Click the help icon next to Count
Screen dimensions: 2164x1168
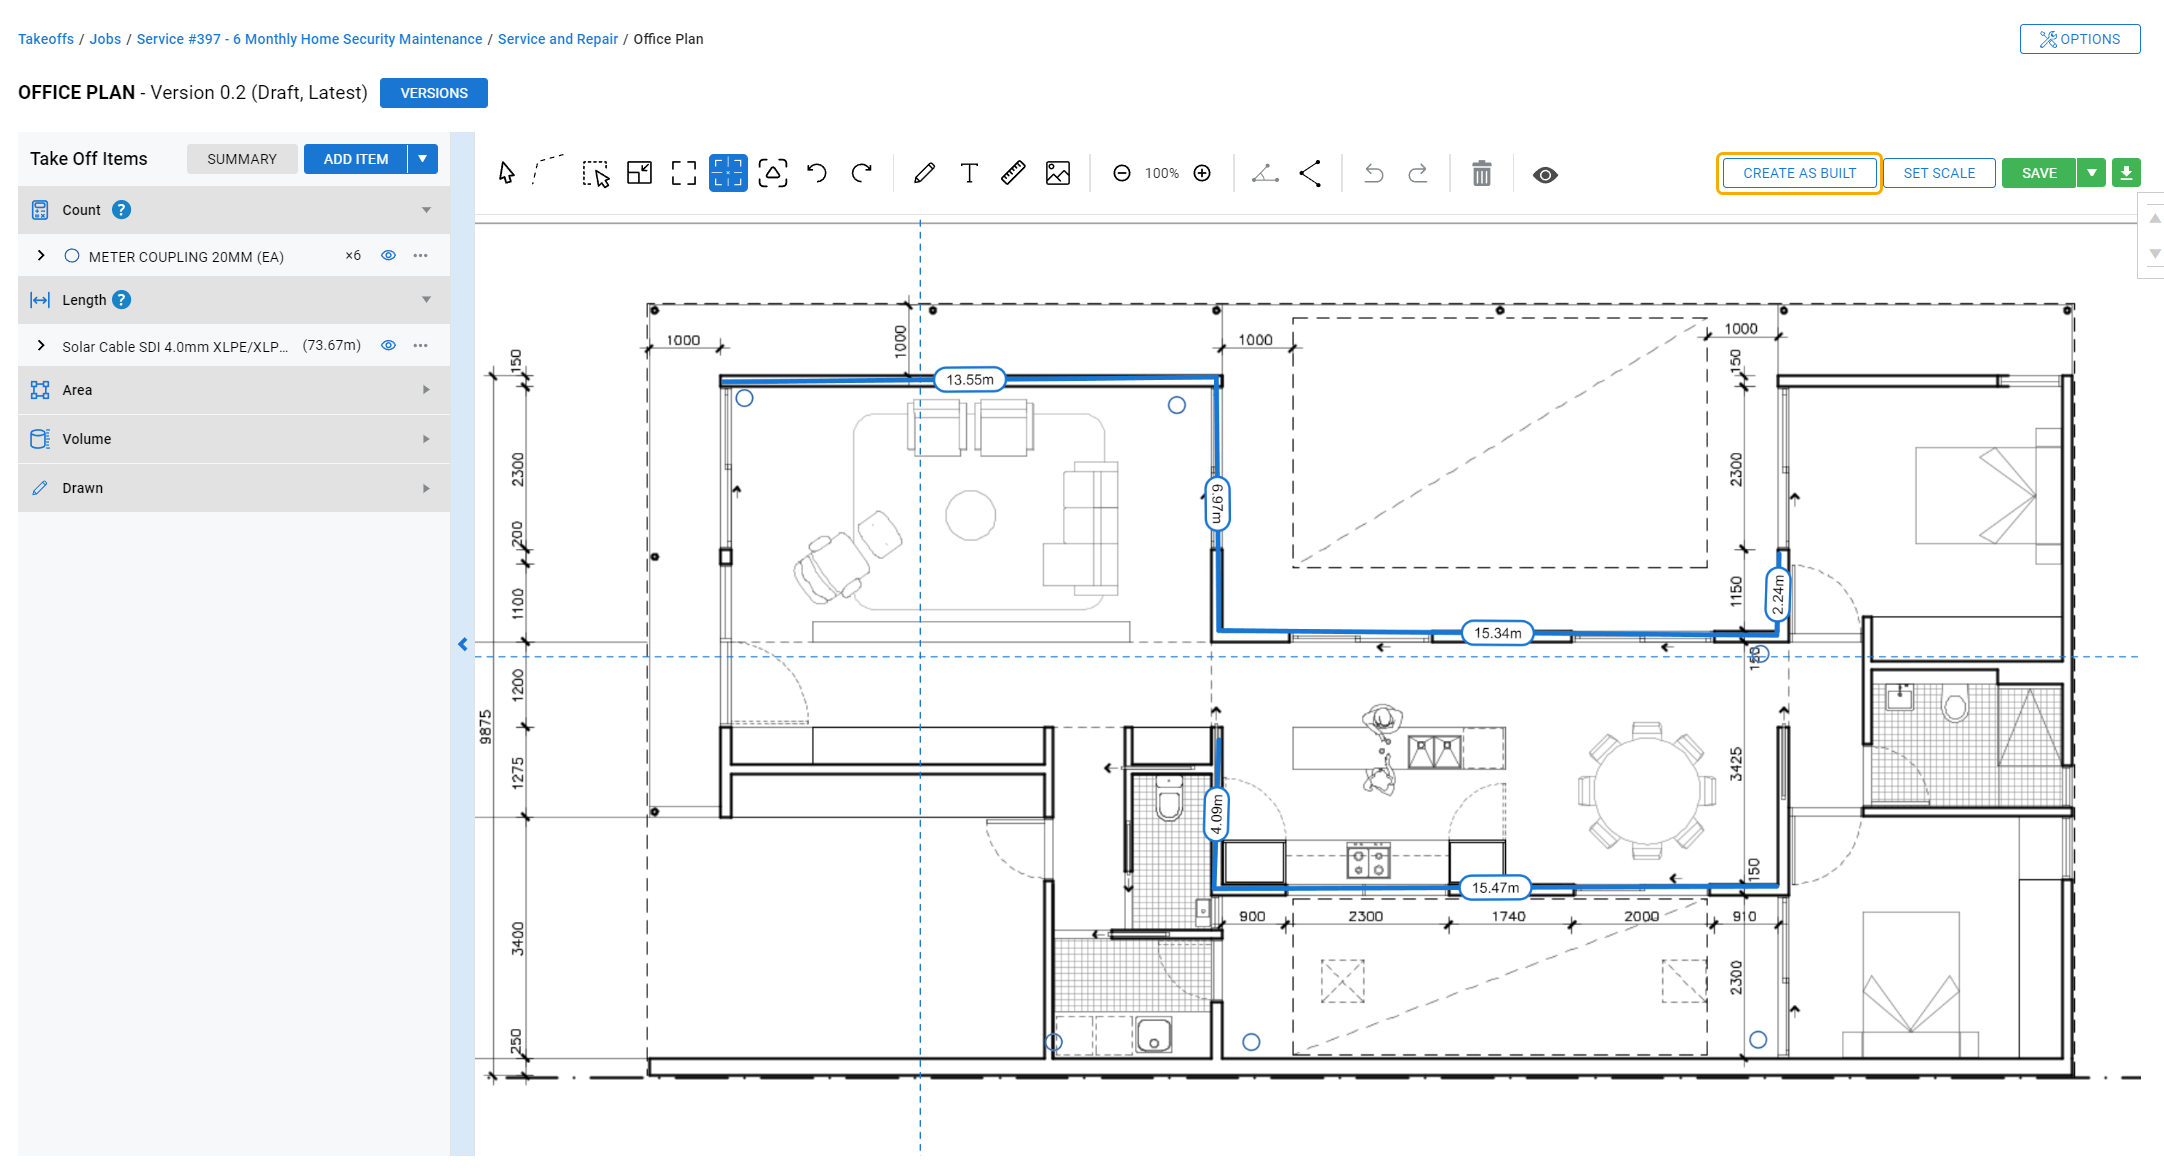122,210
